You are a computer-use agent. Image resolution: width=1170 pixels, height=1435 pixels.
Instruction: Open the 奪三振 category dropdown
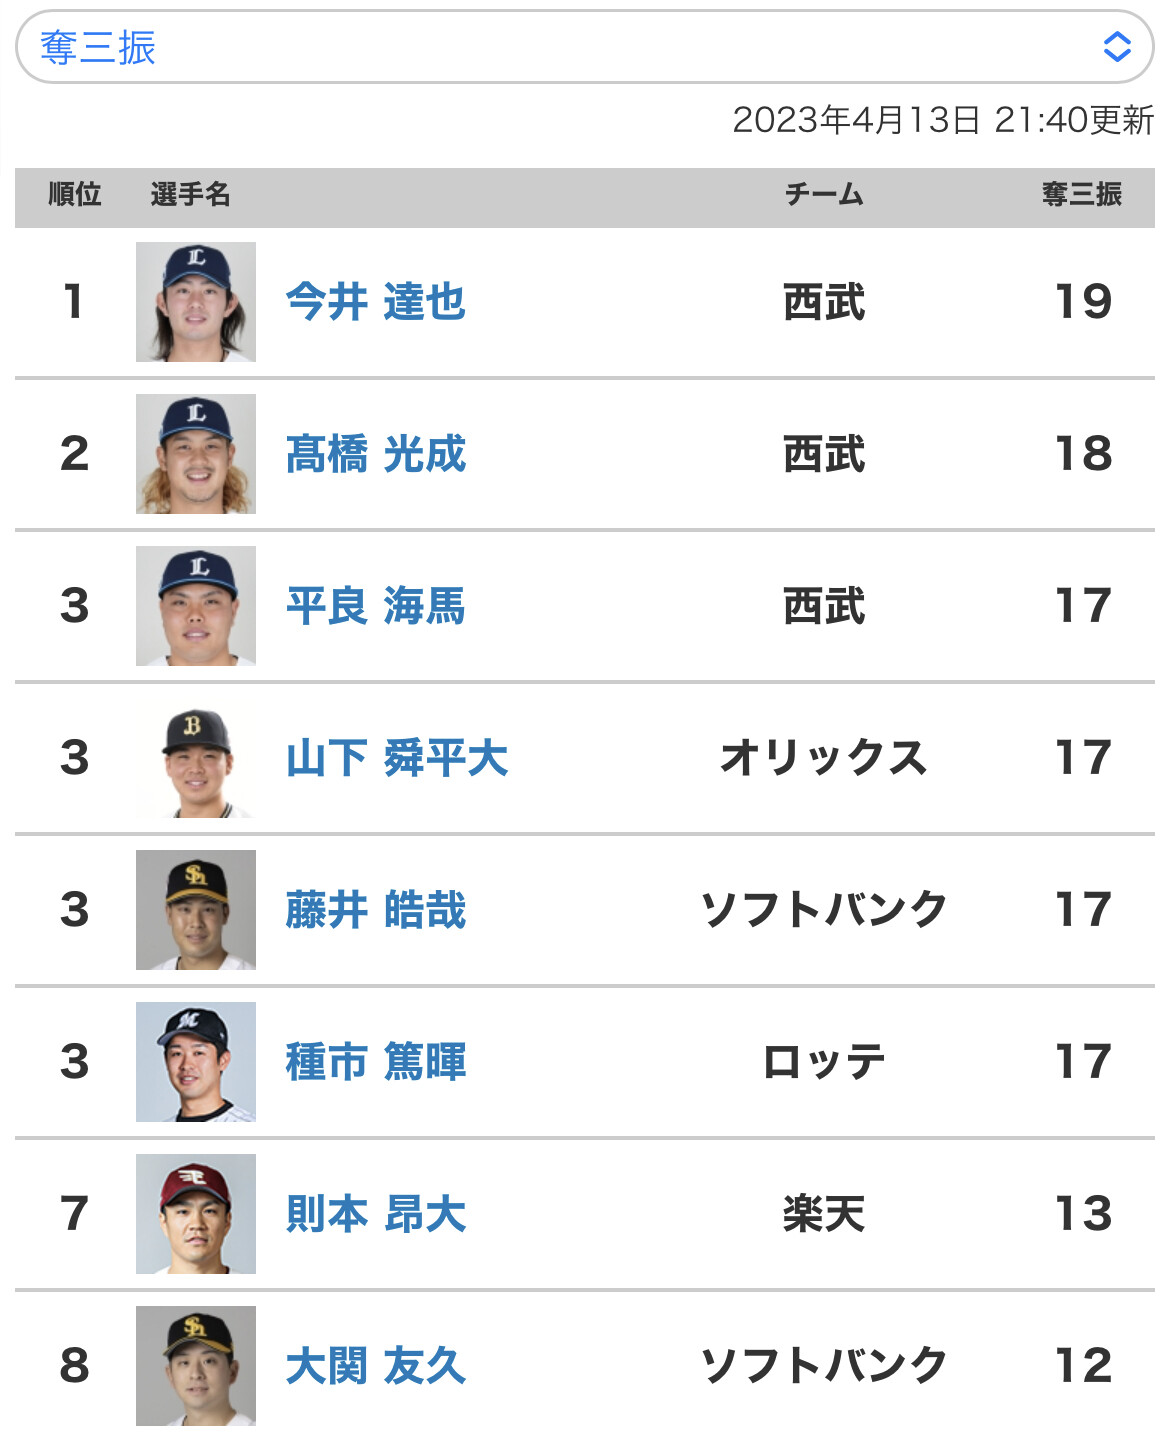(584, 47)
